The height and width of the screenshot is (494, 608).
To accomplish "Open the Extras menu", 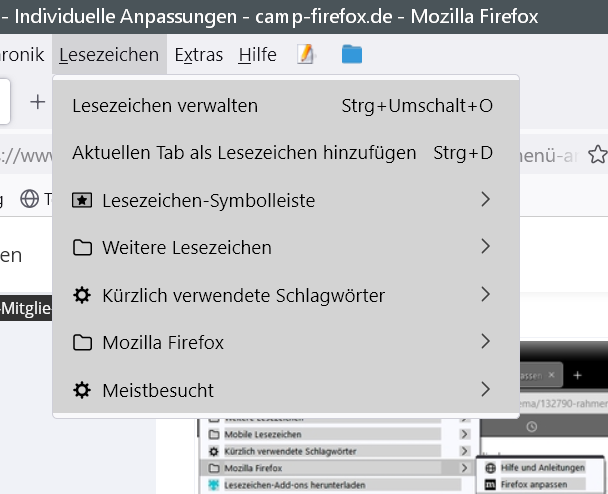I will [198, 55].
